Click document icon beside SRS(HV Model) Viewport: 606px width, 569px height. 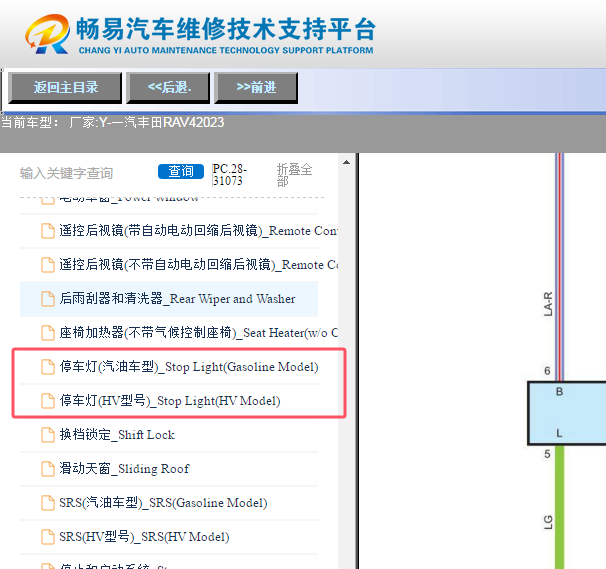click(x=48, y=537)
